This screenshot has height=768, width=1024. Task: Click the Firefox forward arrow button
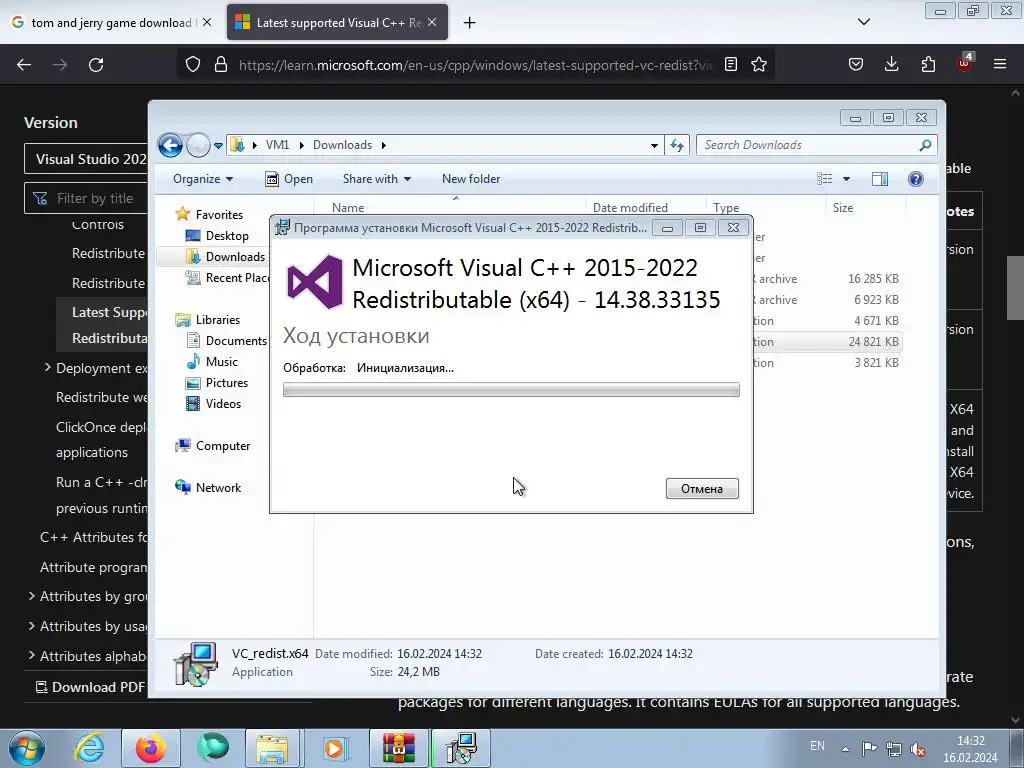[60, 65]
